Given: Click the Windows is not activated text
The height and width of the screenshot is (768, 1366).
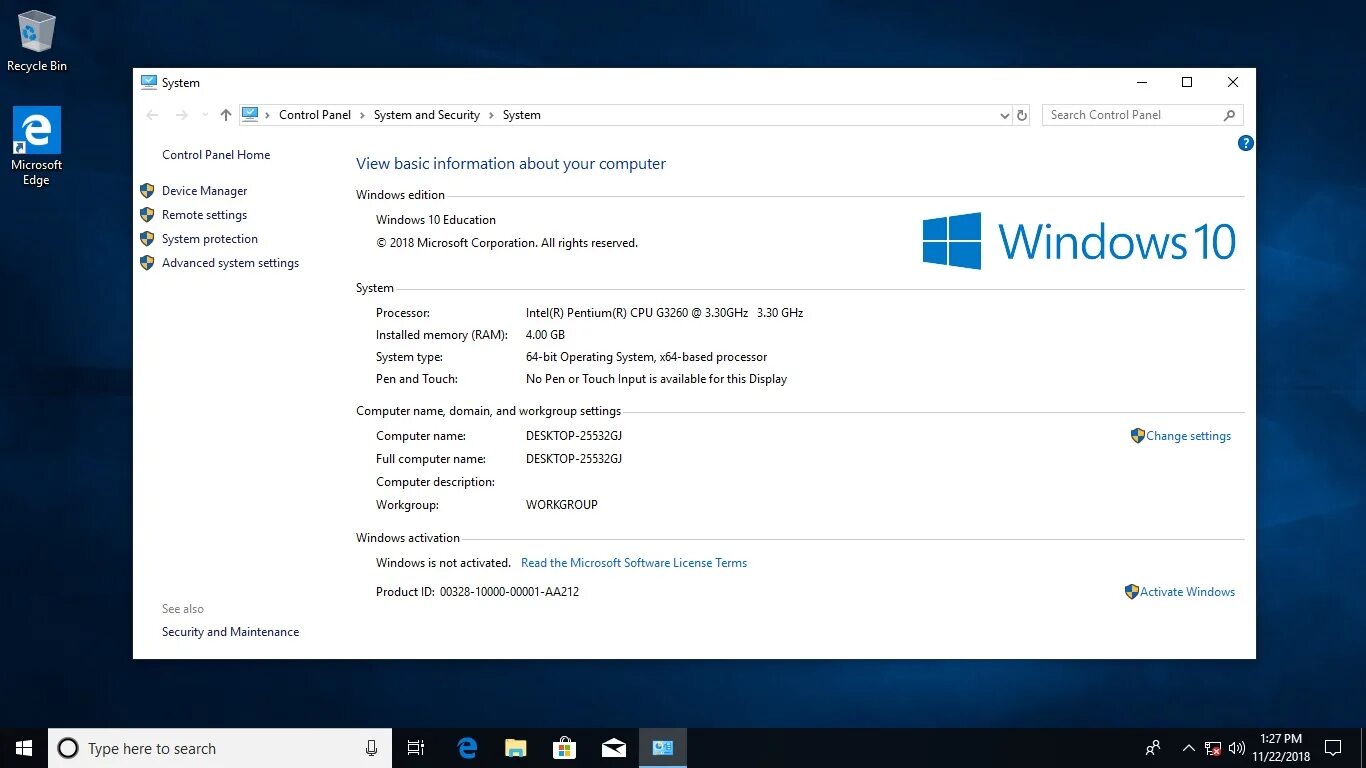Looking at the screenshot, I should 443,563.
